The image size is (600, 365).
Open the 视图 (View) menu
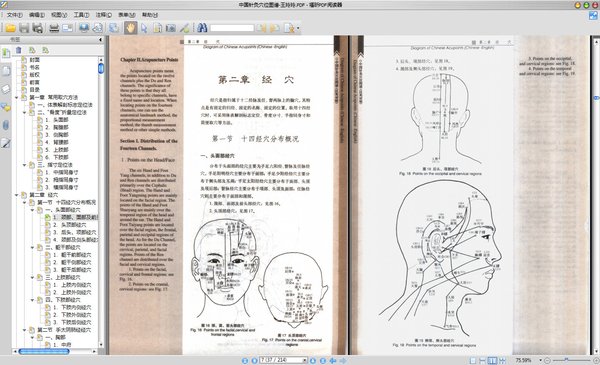[59, 15]
